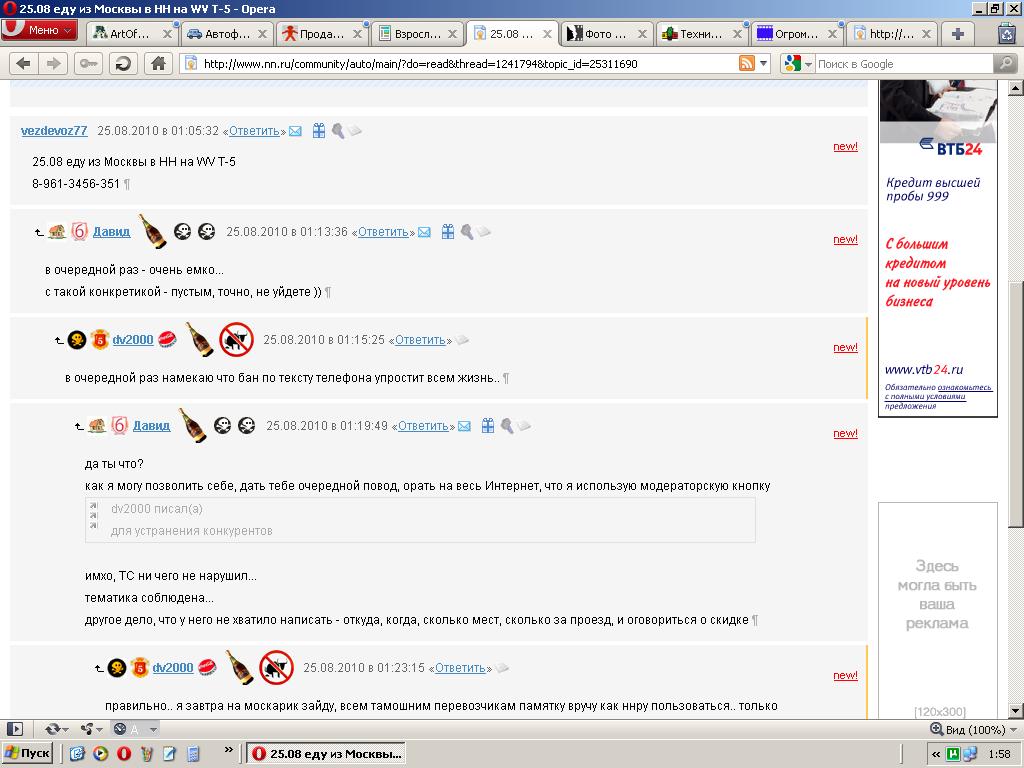Select the 25.08 еду из Москвы taskbar button
Screen dimensions: 1024x768
[326, 754]
